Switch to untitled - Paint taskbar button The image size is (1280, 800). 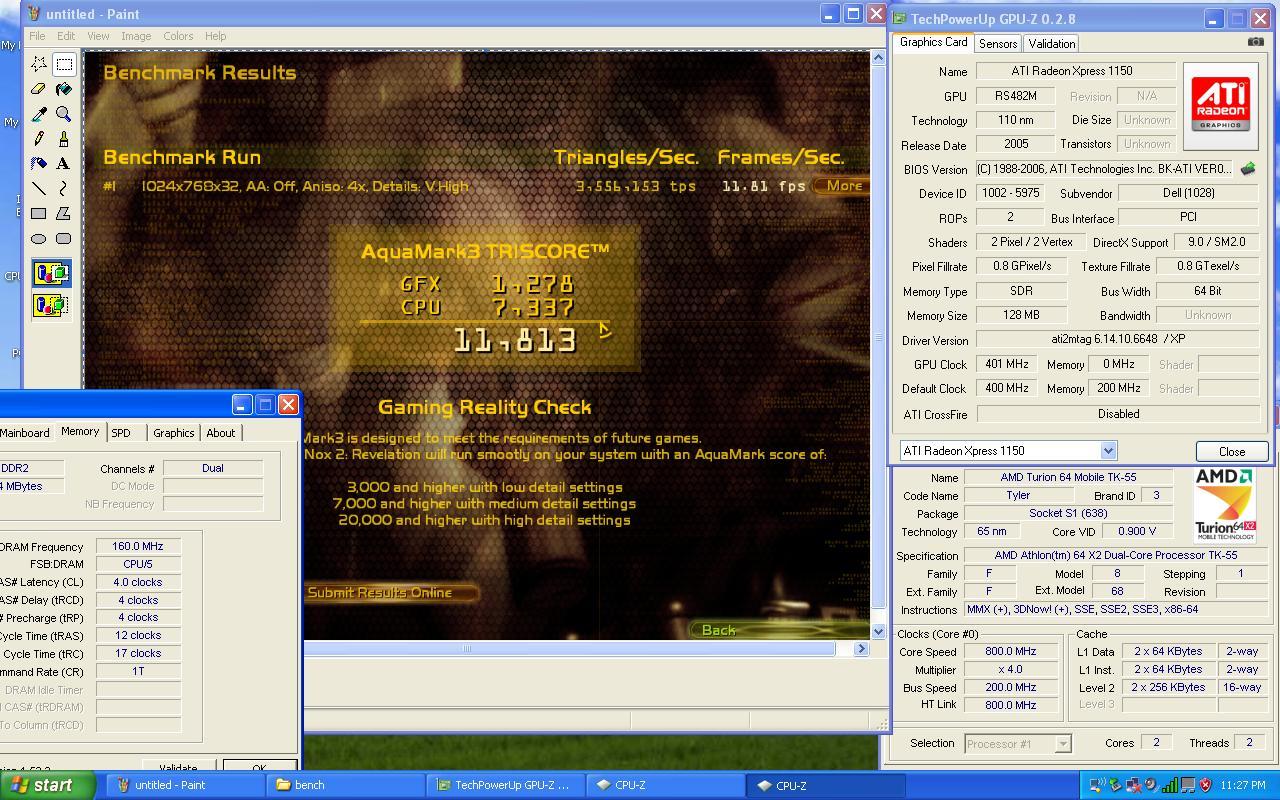(185, 785)
